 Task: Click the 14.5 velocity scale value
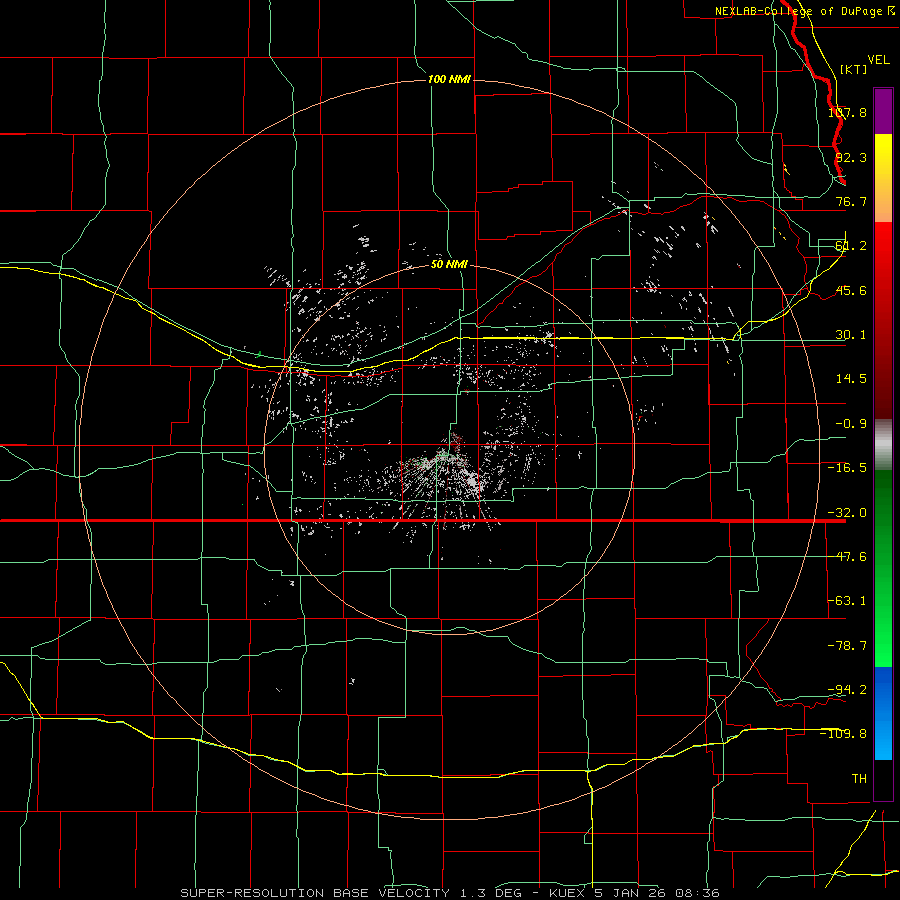[x=851, y=379]
